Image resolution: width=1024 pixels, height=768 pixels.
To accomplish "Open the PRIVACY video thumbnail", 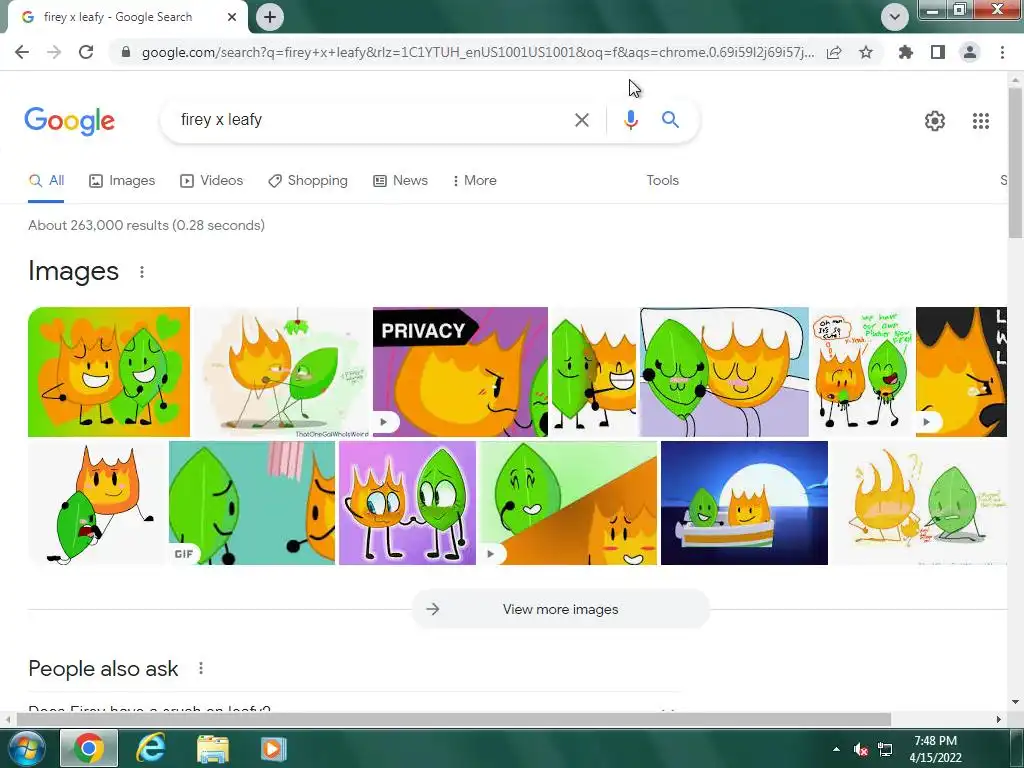I will click(460, 372).
